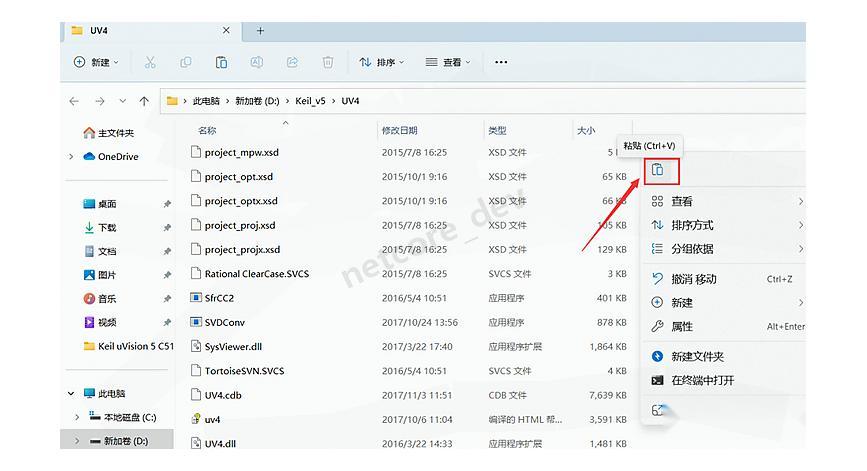Screen dimensions: 867x471
Task: Click the Copy icon in toolbar
Action: coord(186,62)
